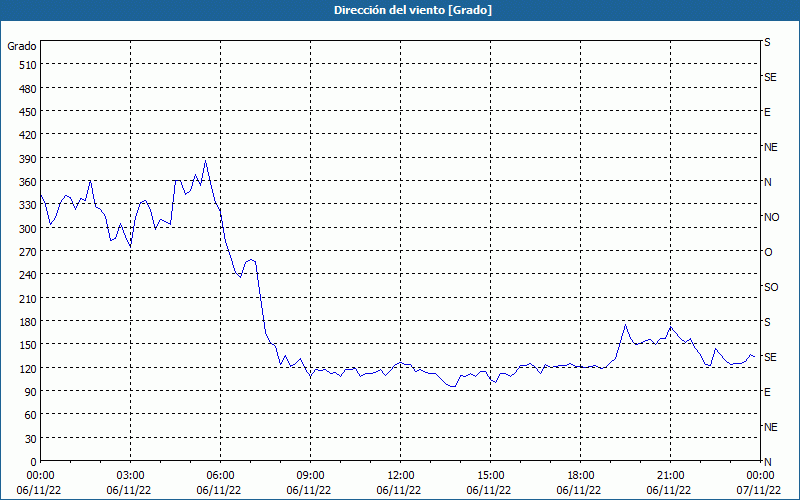Click the wind line peak near 390 degrees

[205, 161]
